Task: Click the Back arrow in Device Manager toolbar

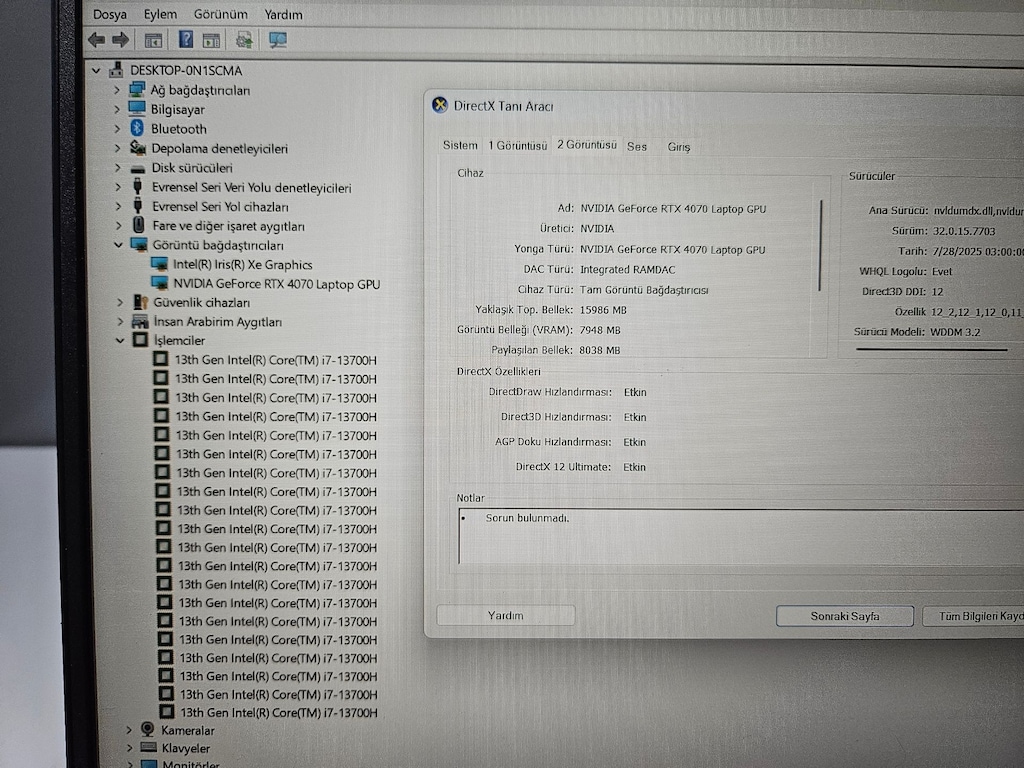Action: [97, 40]
